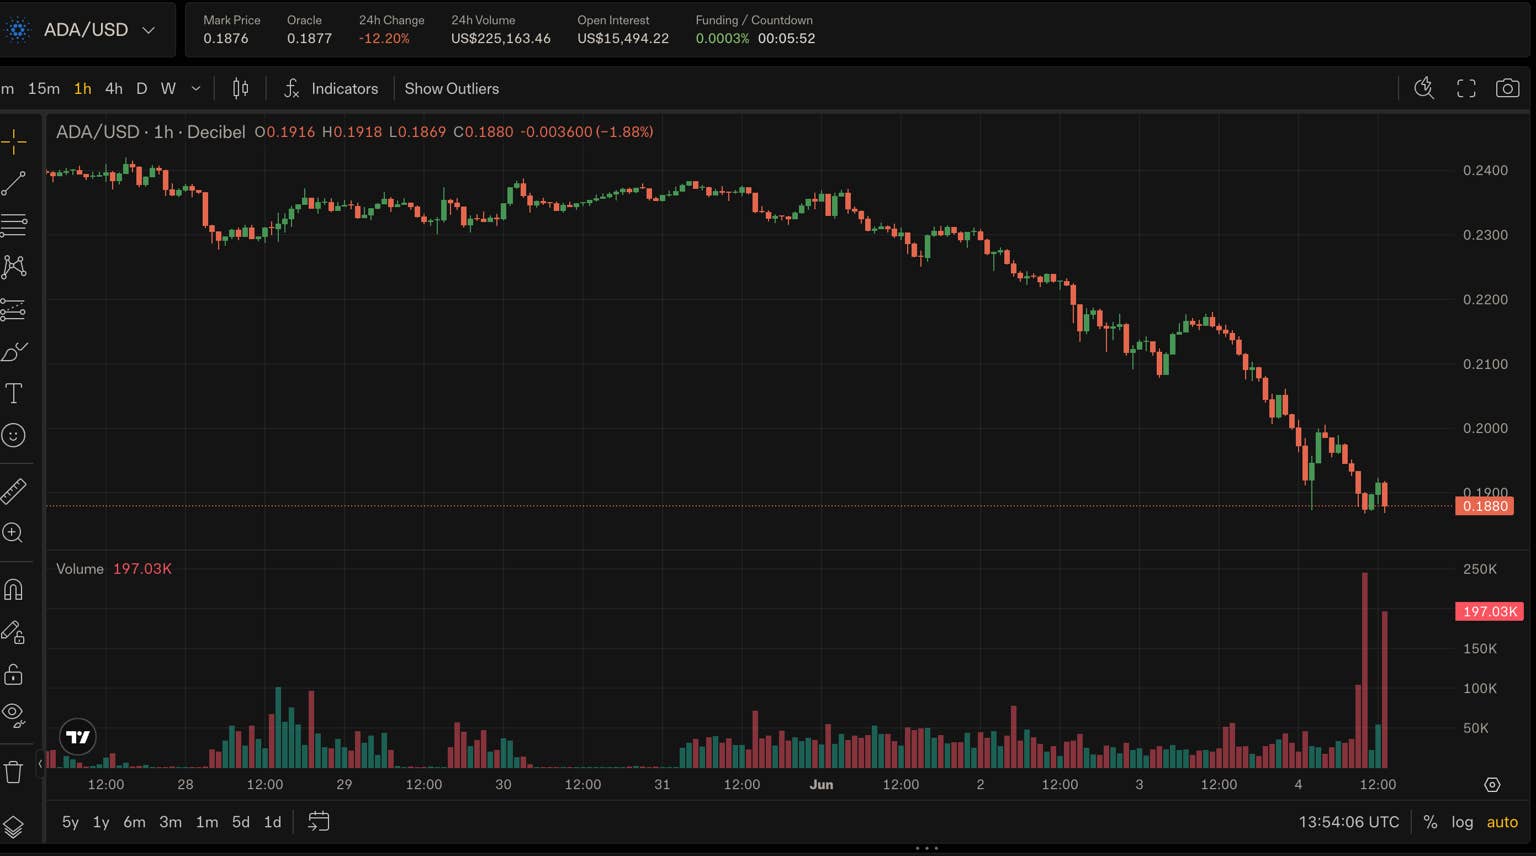The width and height of the screenshot is (1536, 856).
Task: Switch to the 15m timeframe
Action: point(44,89)
